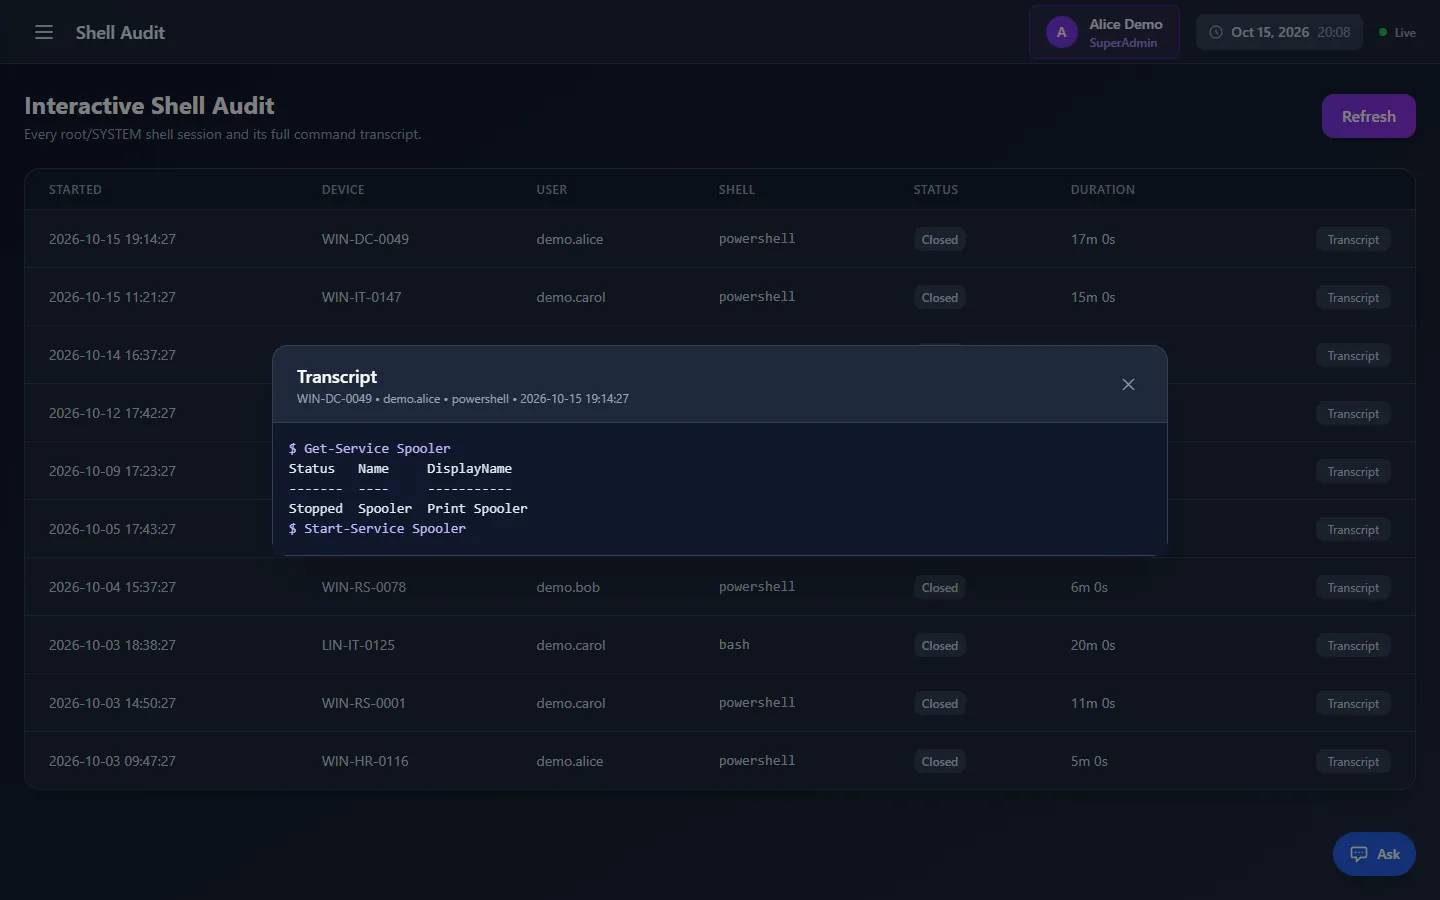Image resolution: width=1440 pixels, height=900 pixels.
Task: Click started time 2026-10-03 09:47:27
Action: click(x=112, y=761)
